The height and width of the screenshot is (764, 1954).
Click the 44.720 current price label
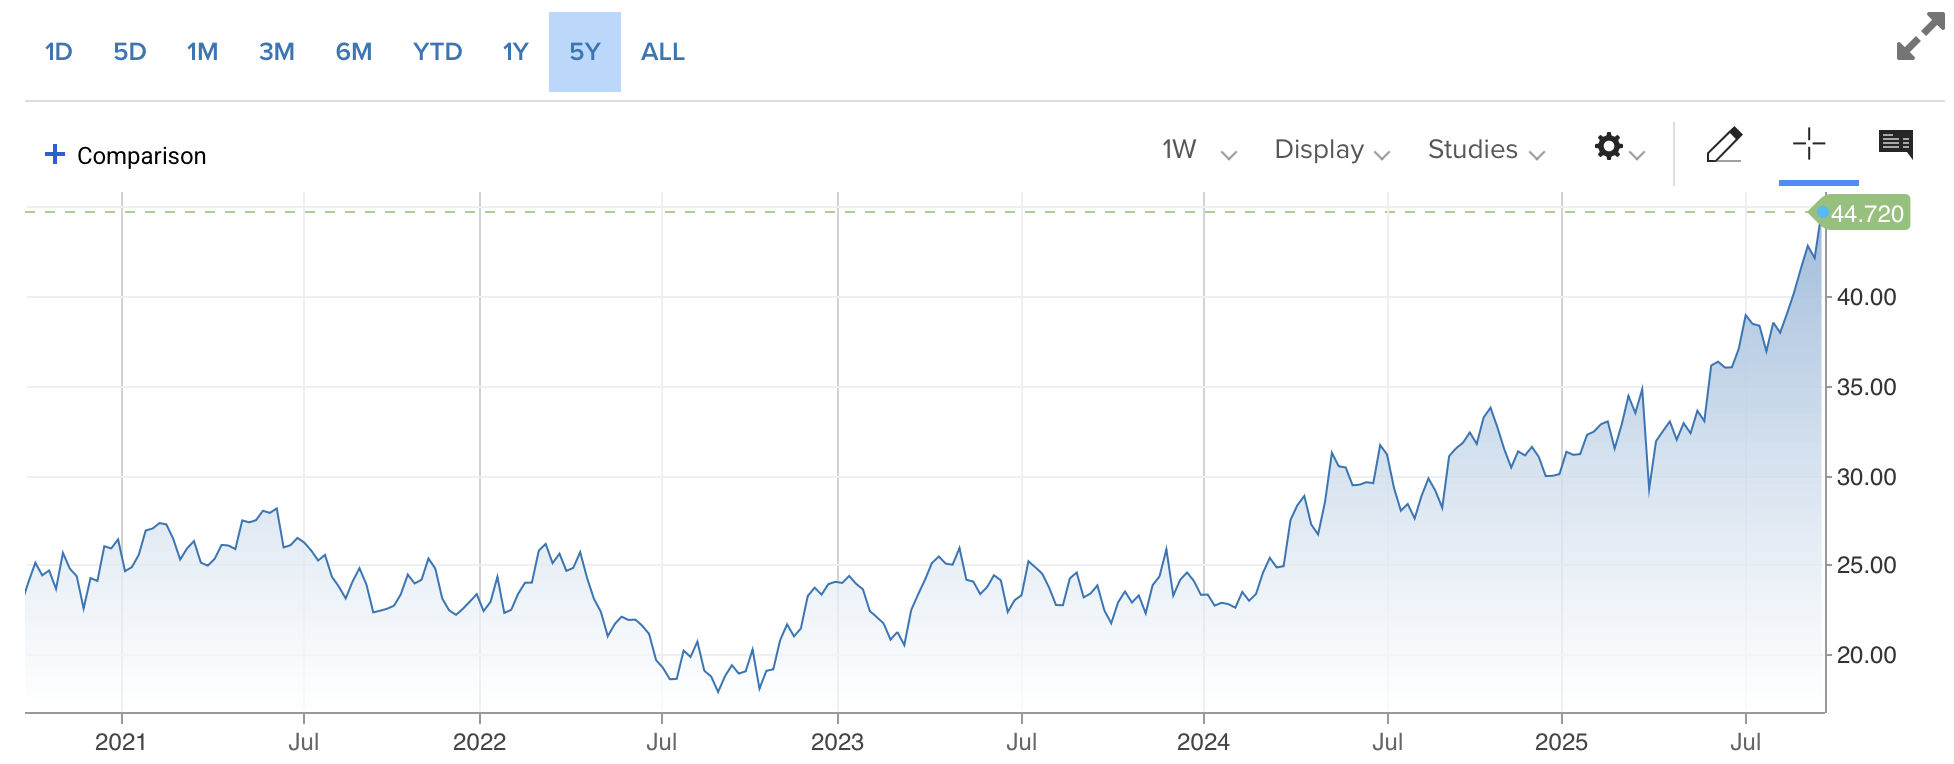click(1865, 214)
